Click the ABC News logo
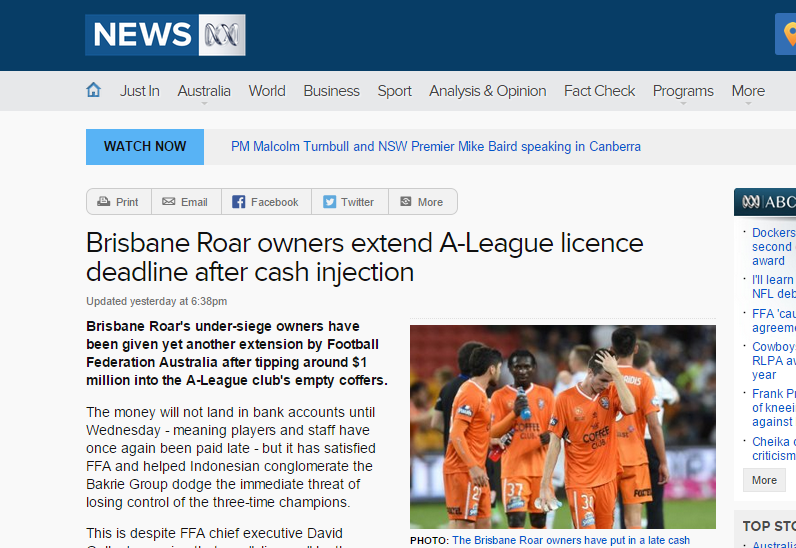The image size is (796, 548). click(x=165, y=35)
